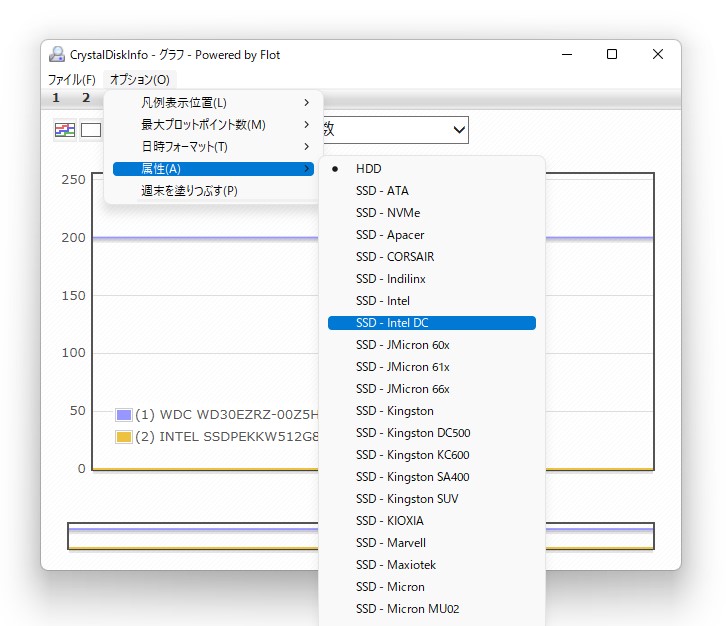Select SSD - Micron MU02 entry

click(432, 609)
